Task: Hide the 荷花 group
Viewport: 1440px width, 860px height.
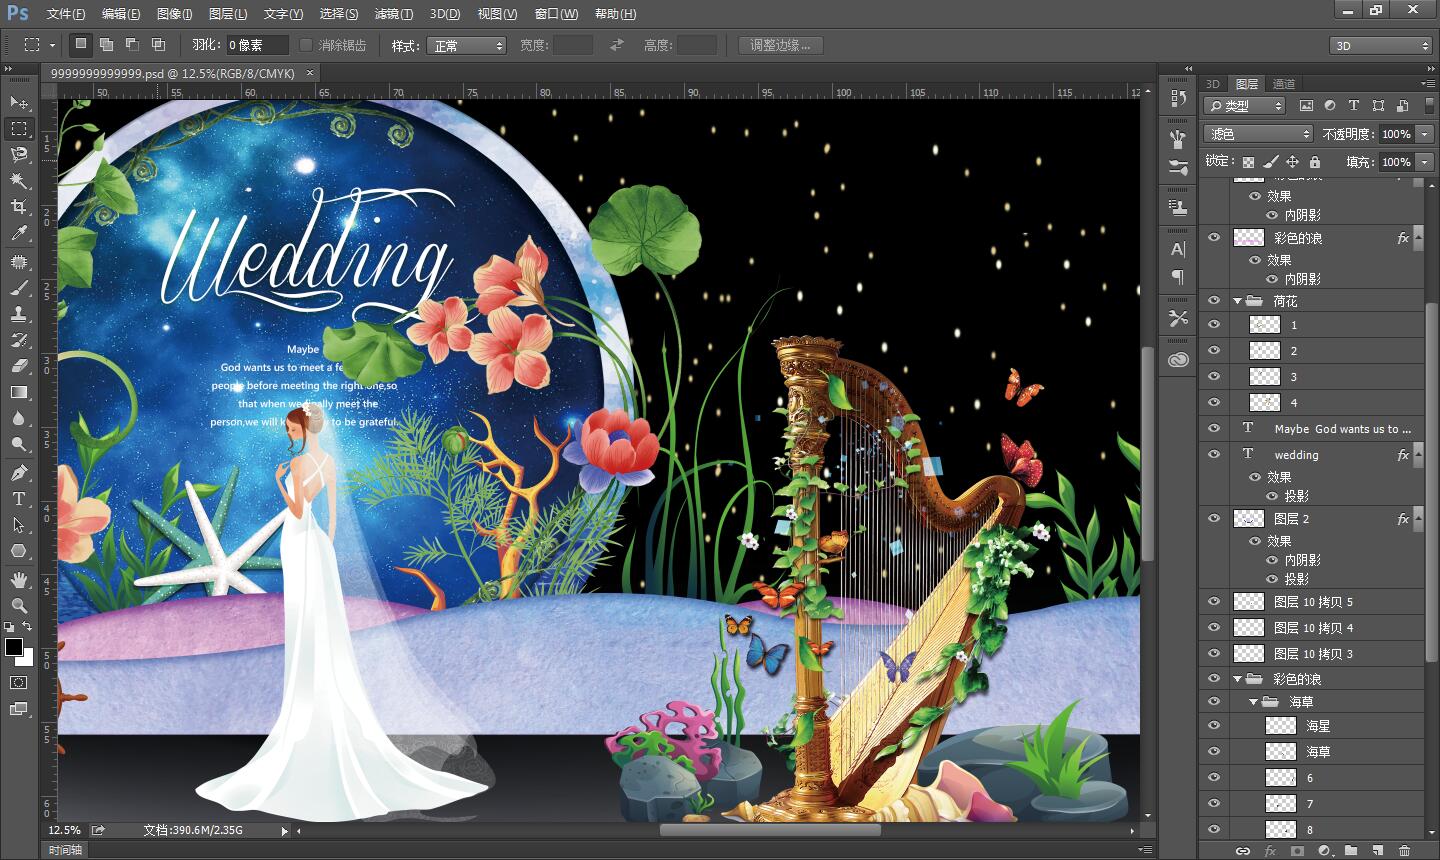Action: pyautogui.click(x=1214, y=300)
